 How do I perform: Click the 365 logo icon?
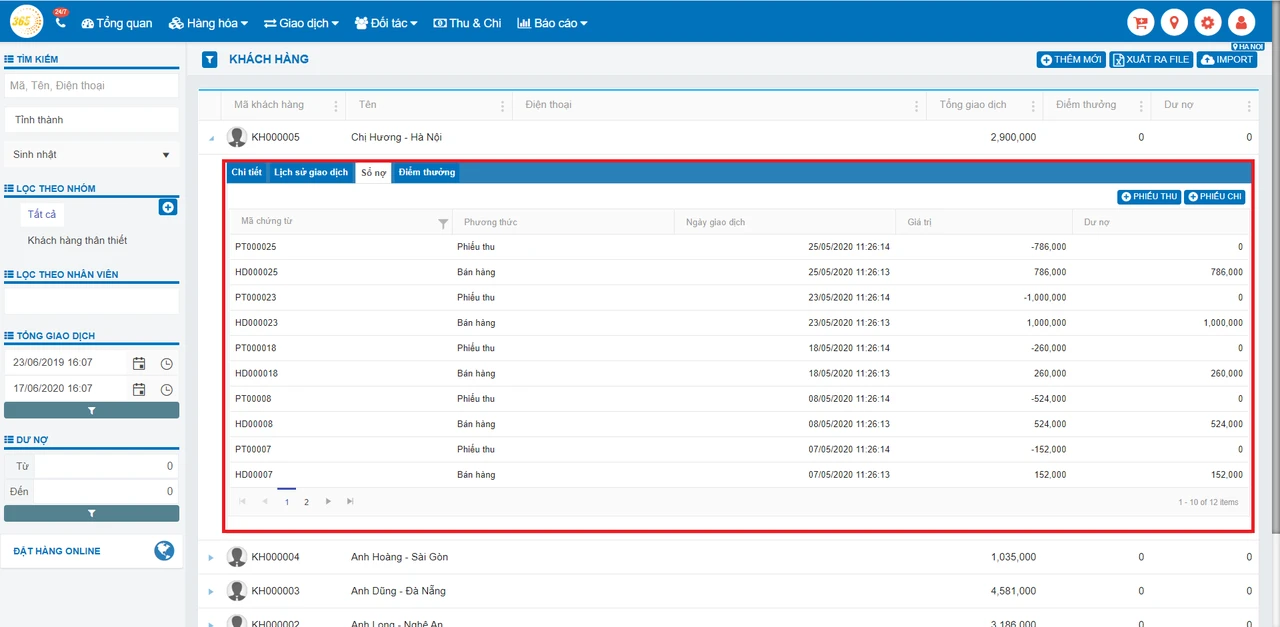coord(26,21)
